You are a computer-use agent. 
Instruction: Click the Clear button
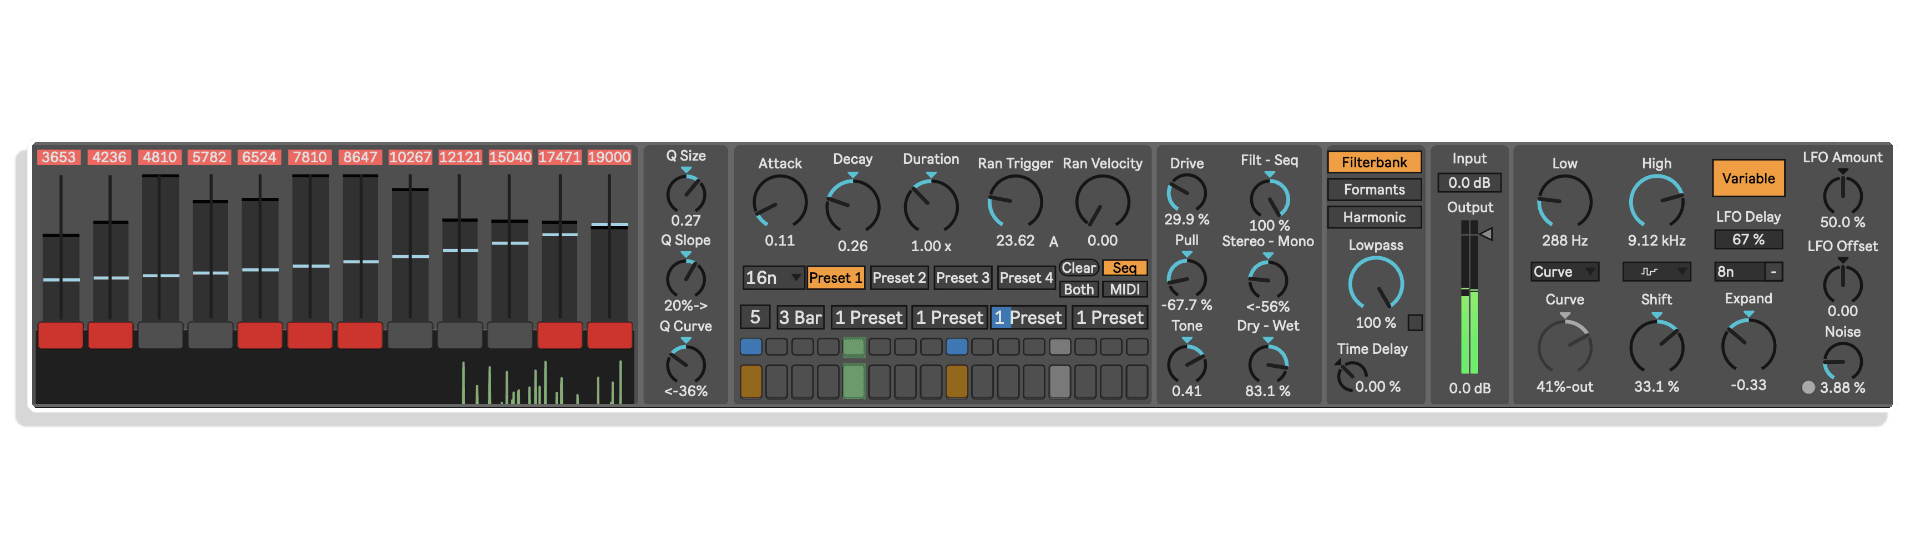(1079, 268)
